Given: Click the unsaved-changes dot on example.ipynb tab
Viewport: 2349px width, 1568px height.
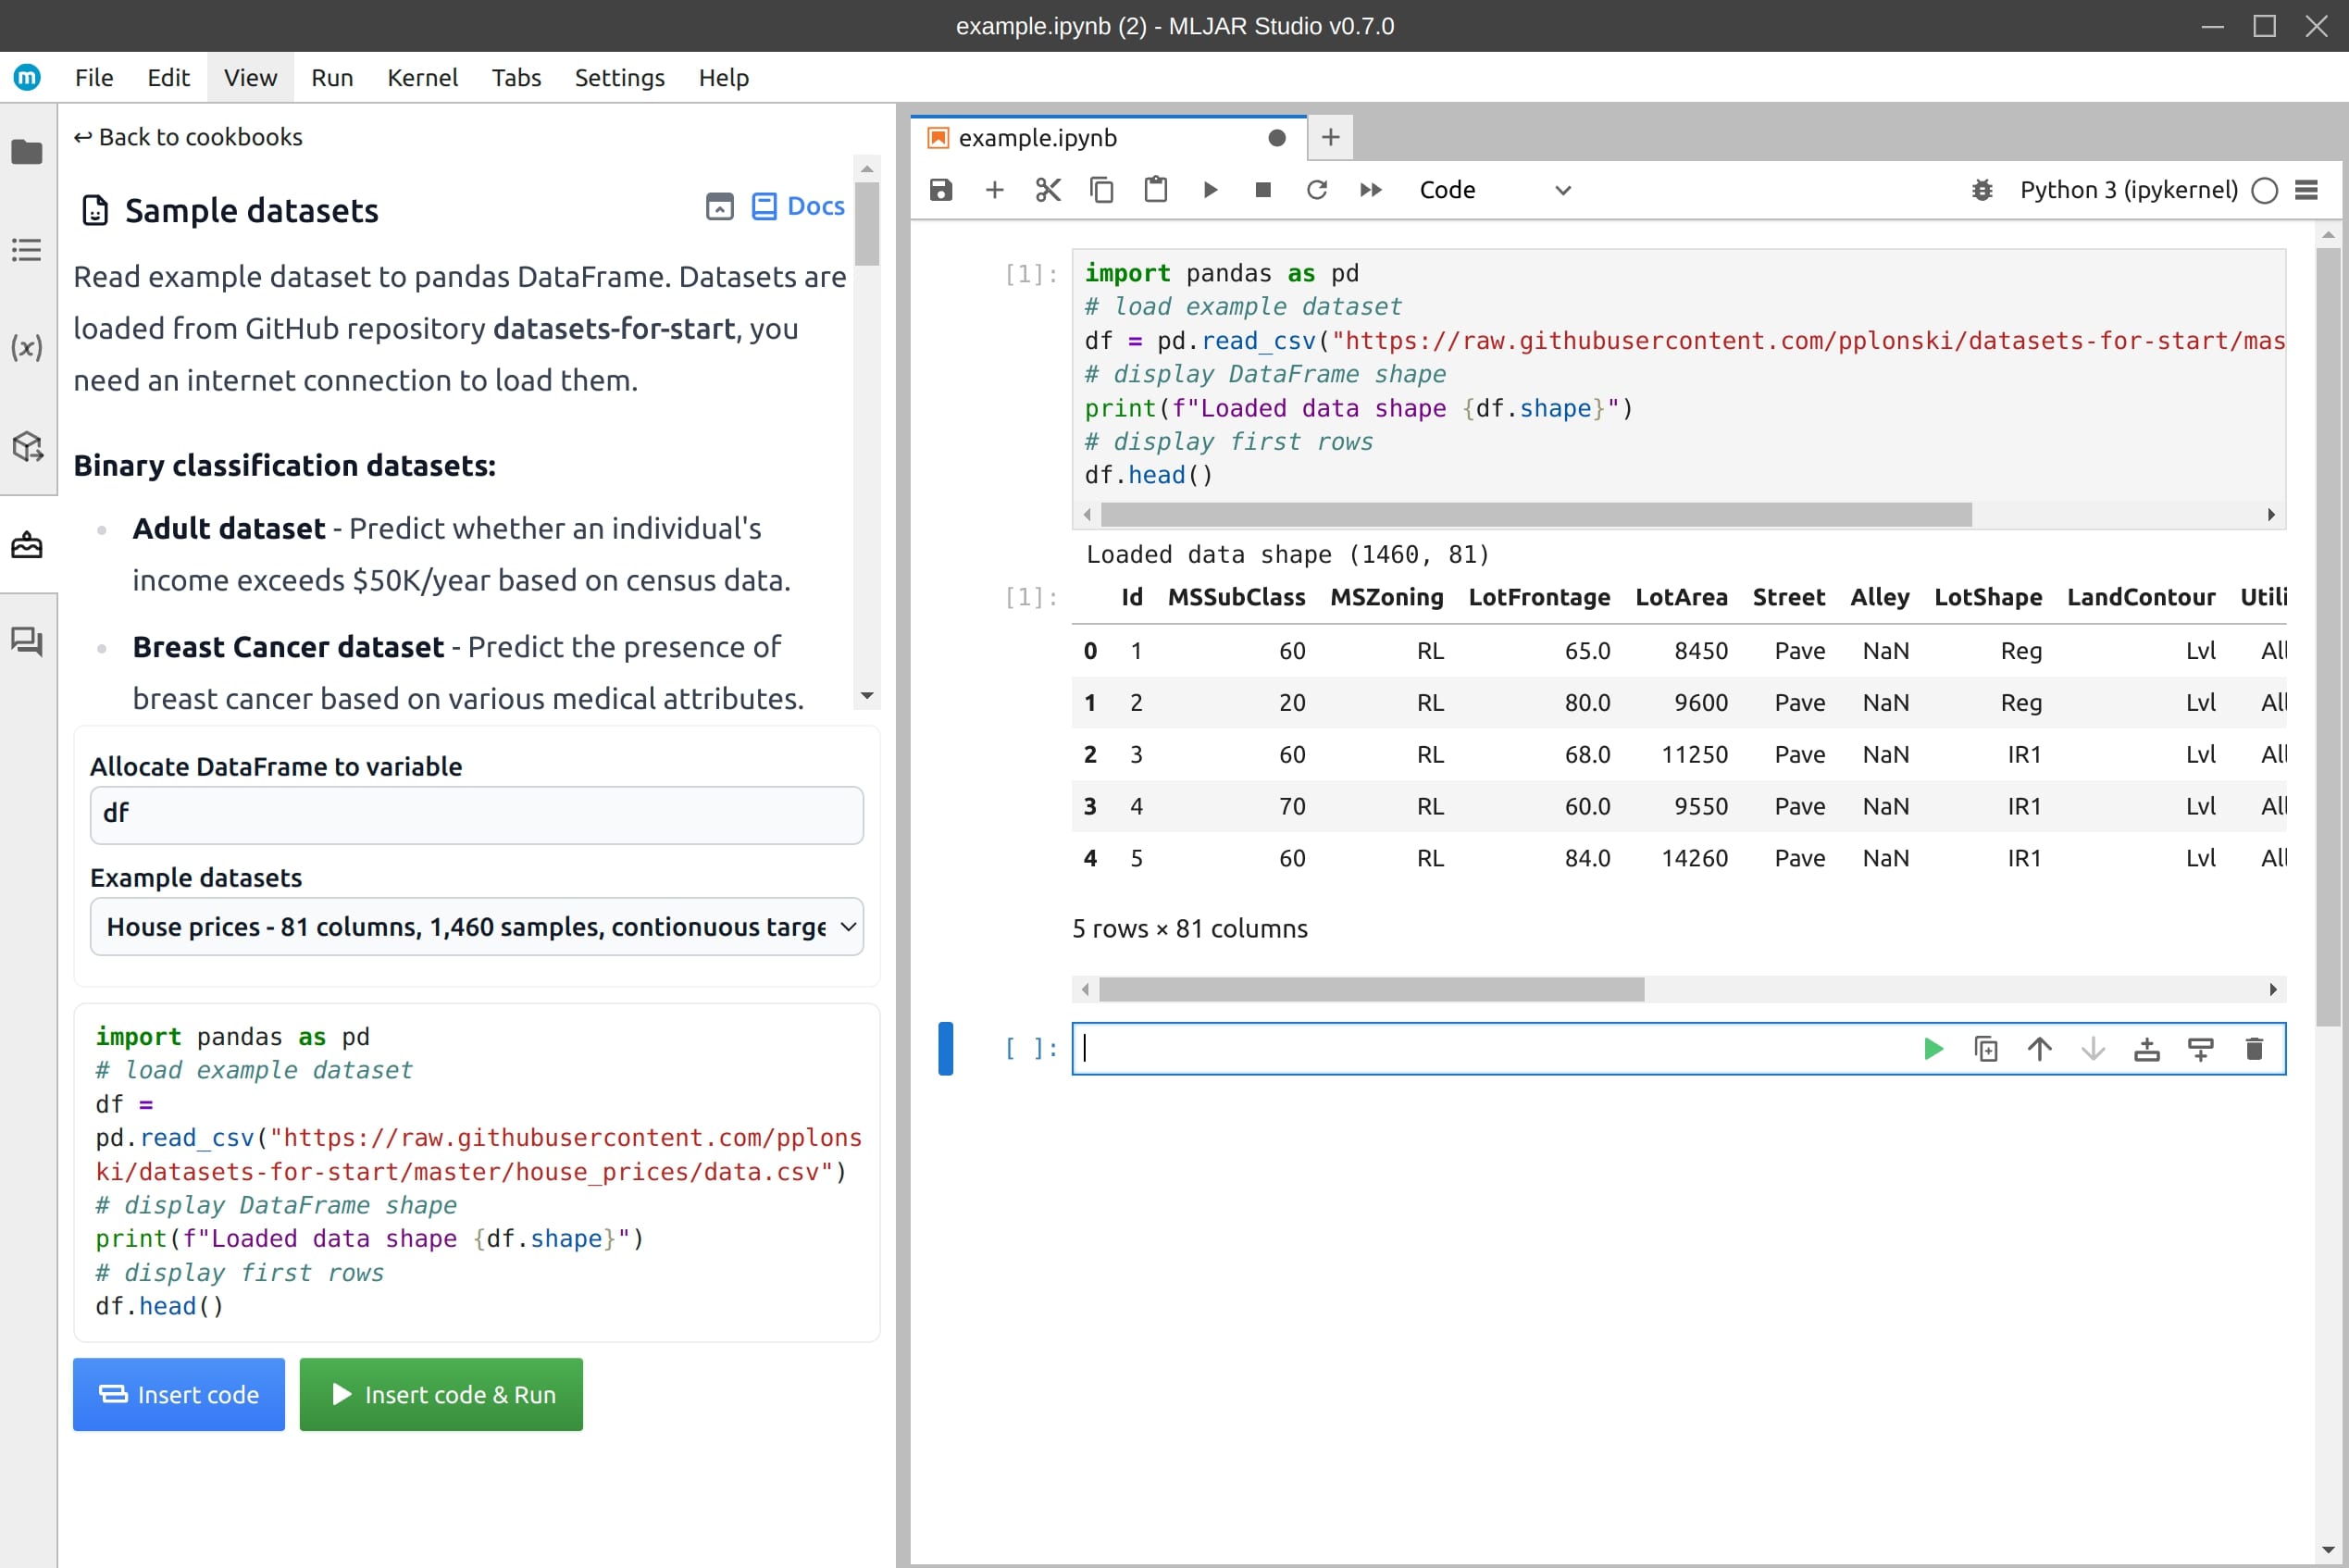Looking at the screenshot, I should (x=1277, y=138).
